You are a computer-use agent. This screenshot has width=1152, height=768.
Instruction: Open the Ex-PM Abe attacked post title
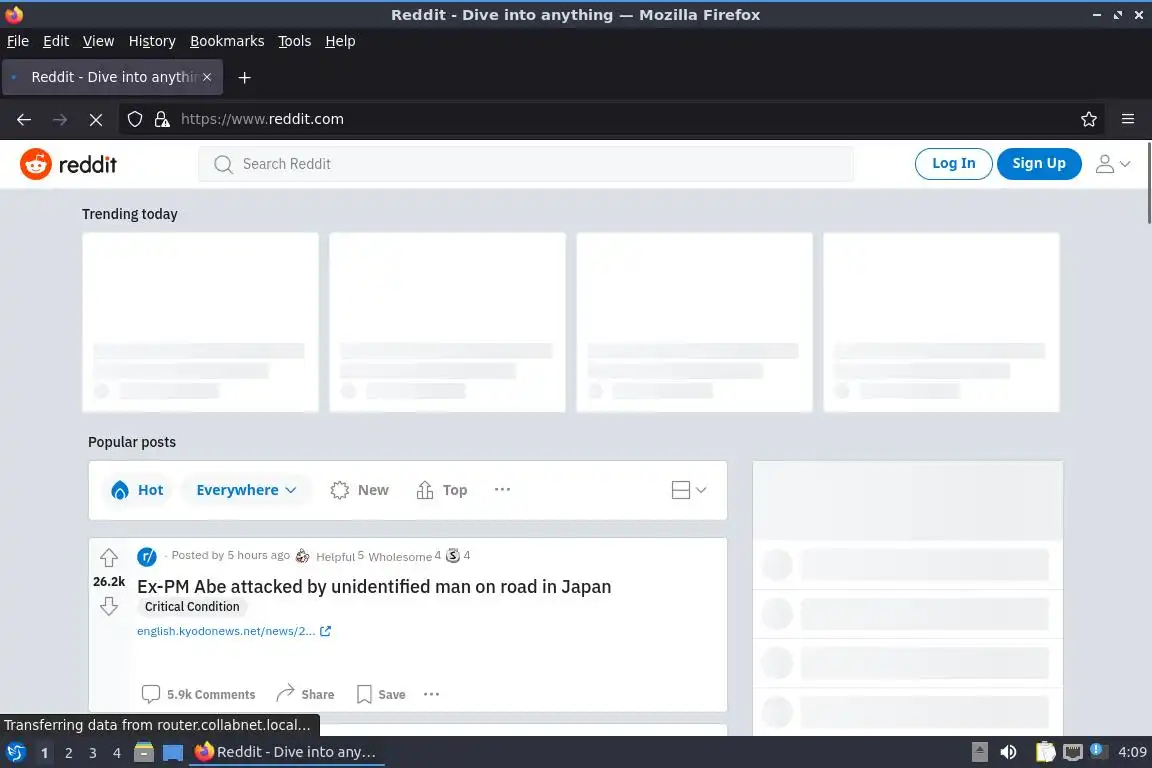click(374, 586)
